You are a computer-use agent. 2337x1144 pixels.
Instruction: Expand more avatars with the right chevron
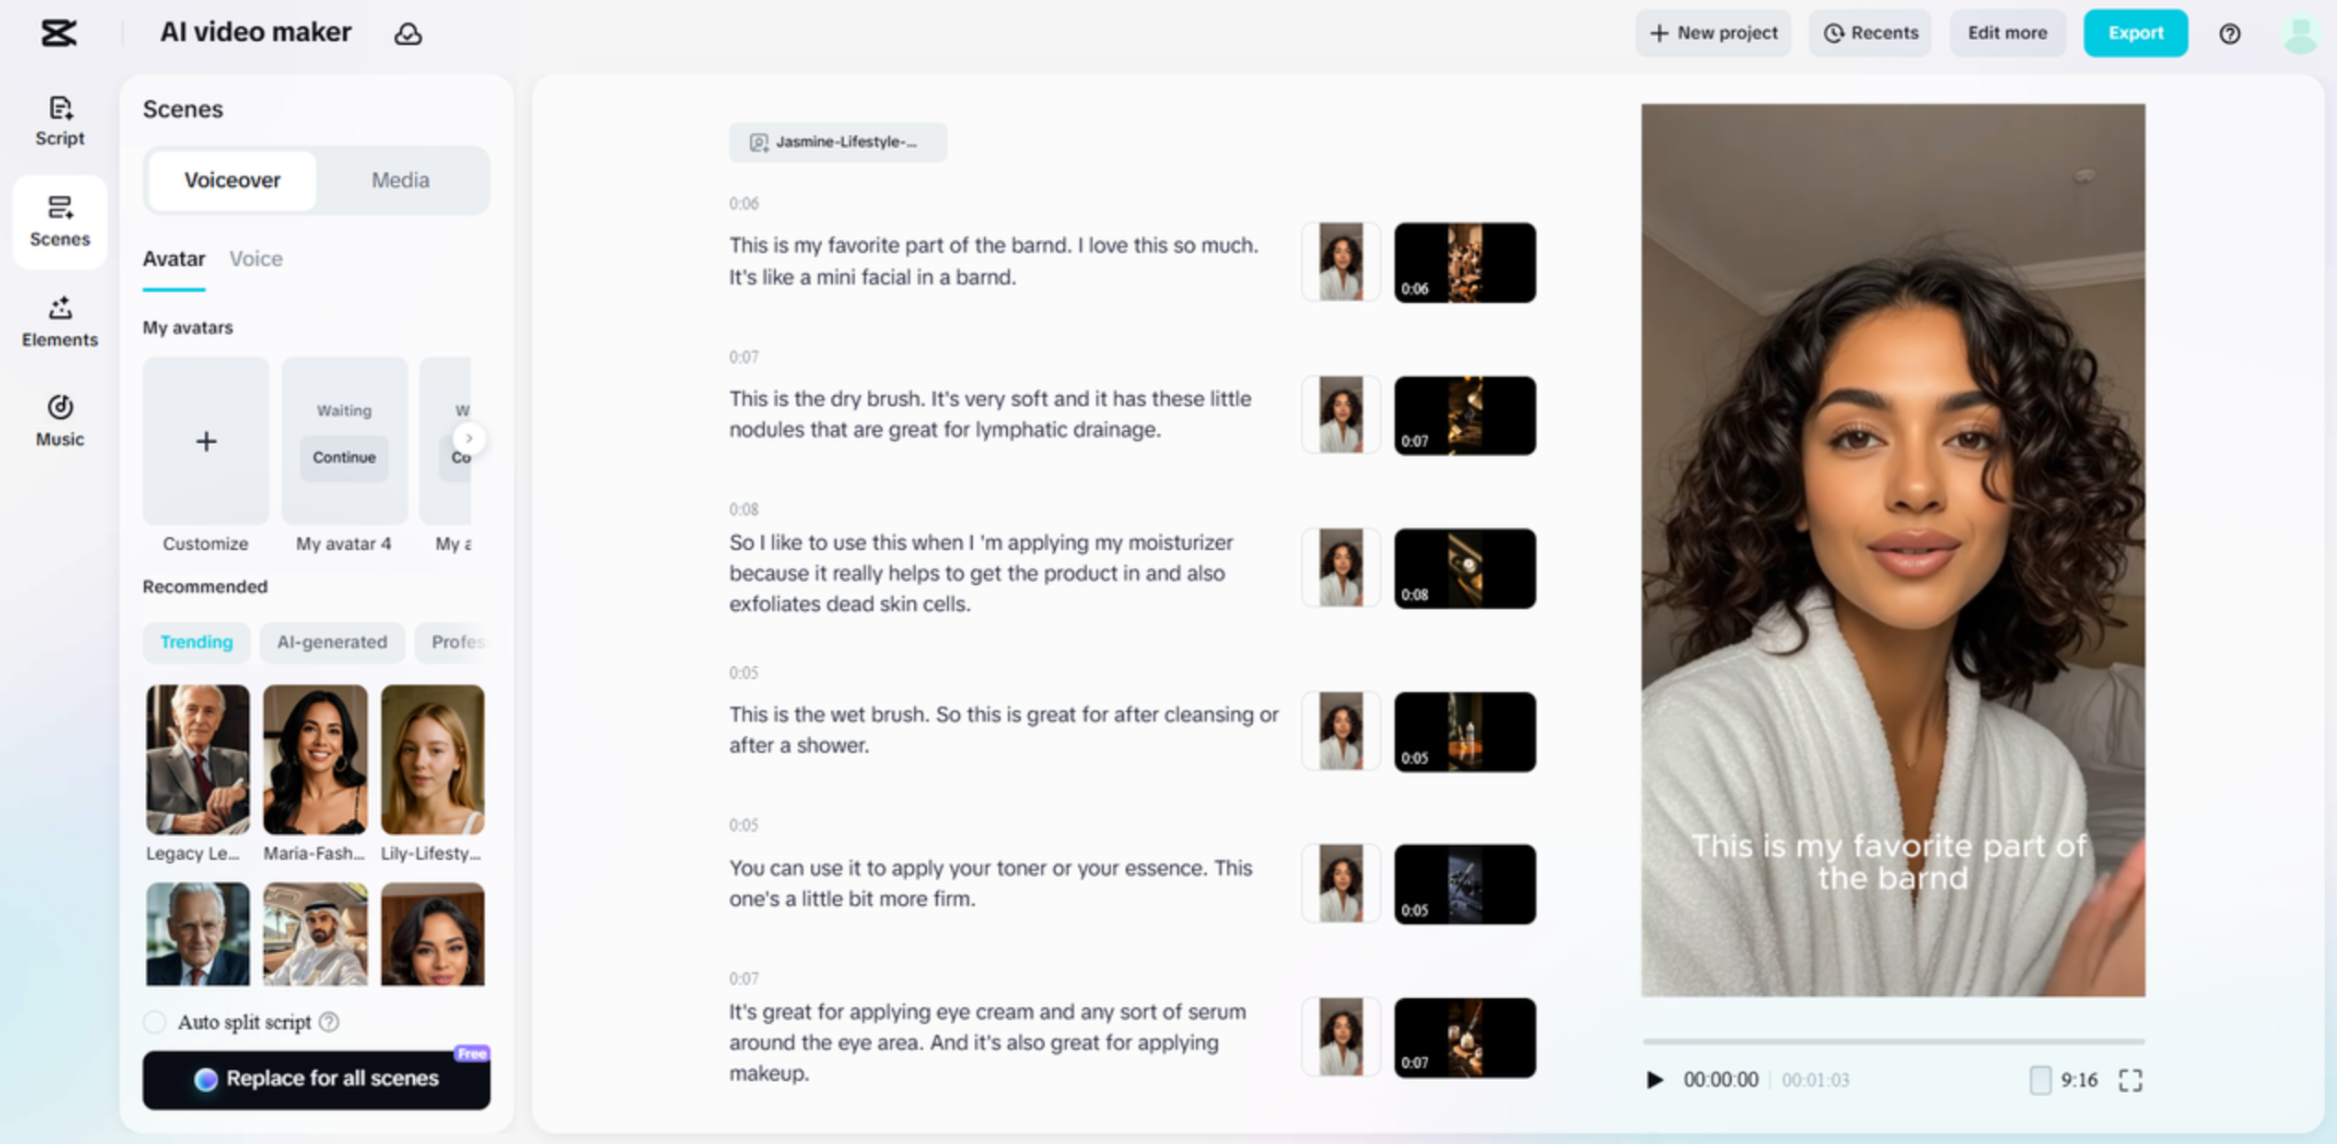click(469, 438)
